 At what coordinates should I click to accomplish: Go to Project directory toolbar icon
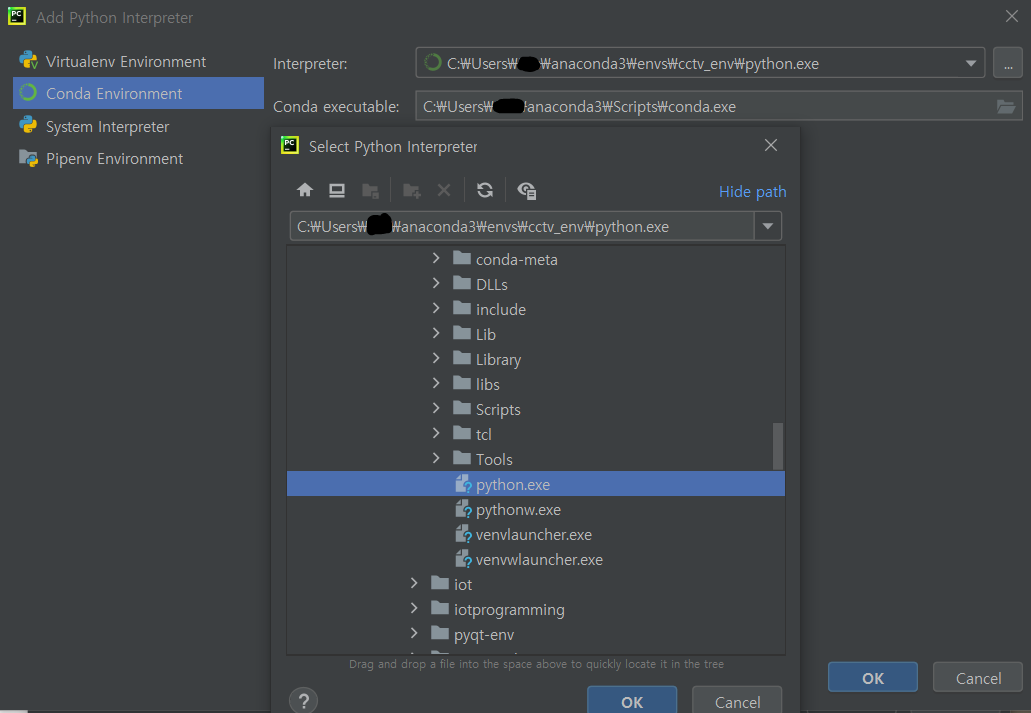pyautogui.click(x=370, y=191)
